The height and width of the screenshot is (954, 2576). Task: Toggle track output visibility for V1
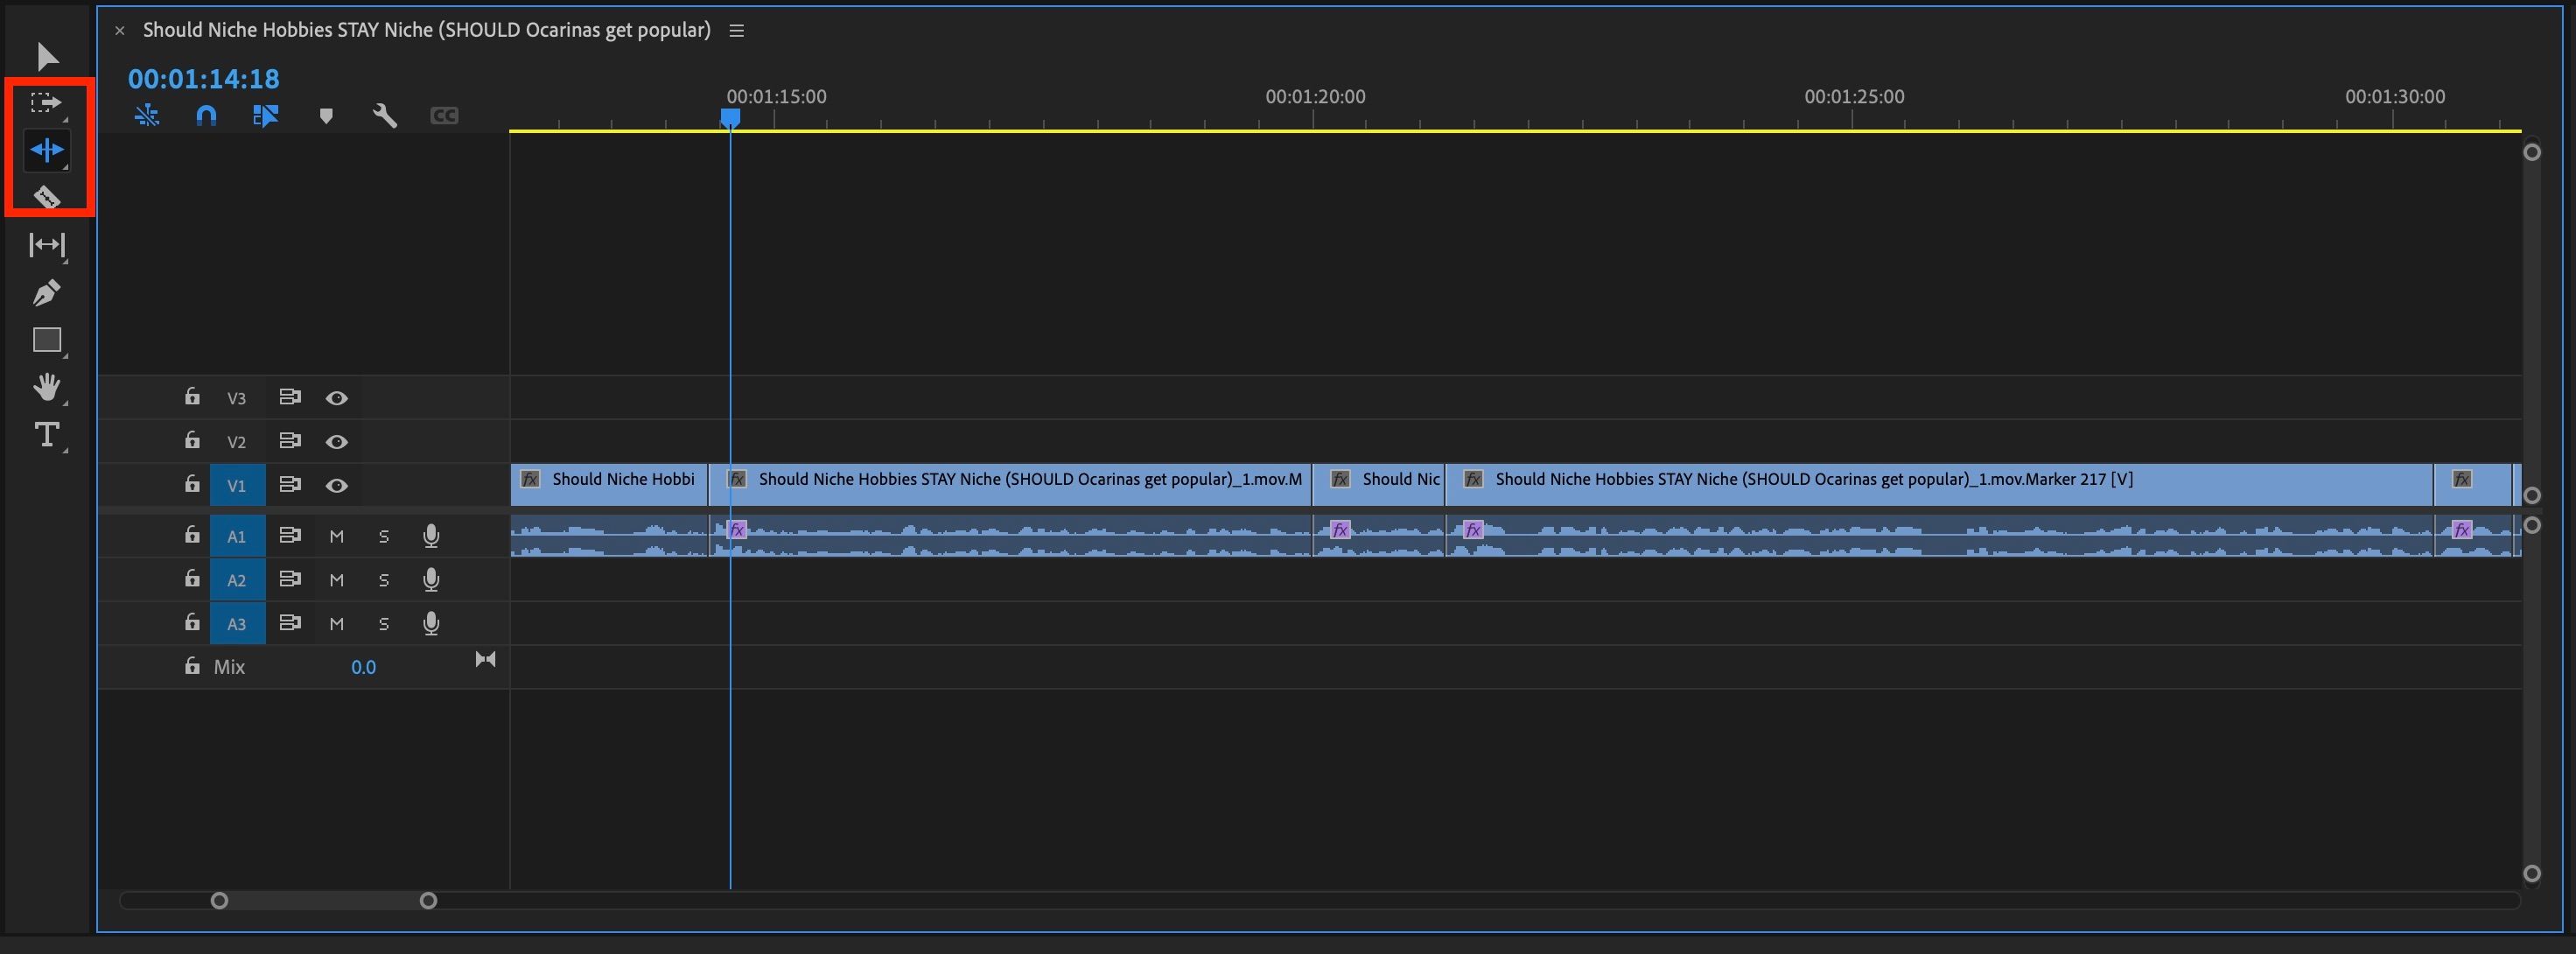pyautogui.click(x=336, y=485)
